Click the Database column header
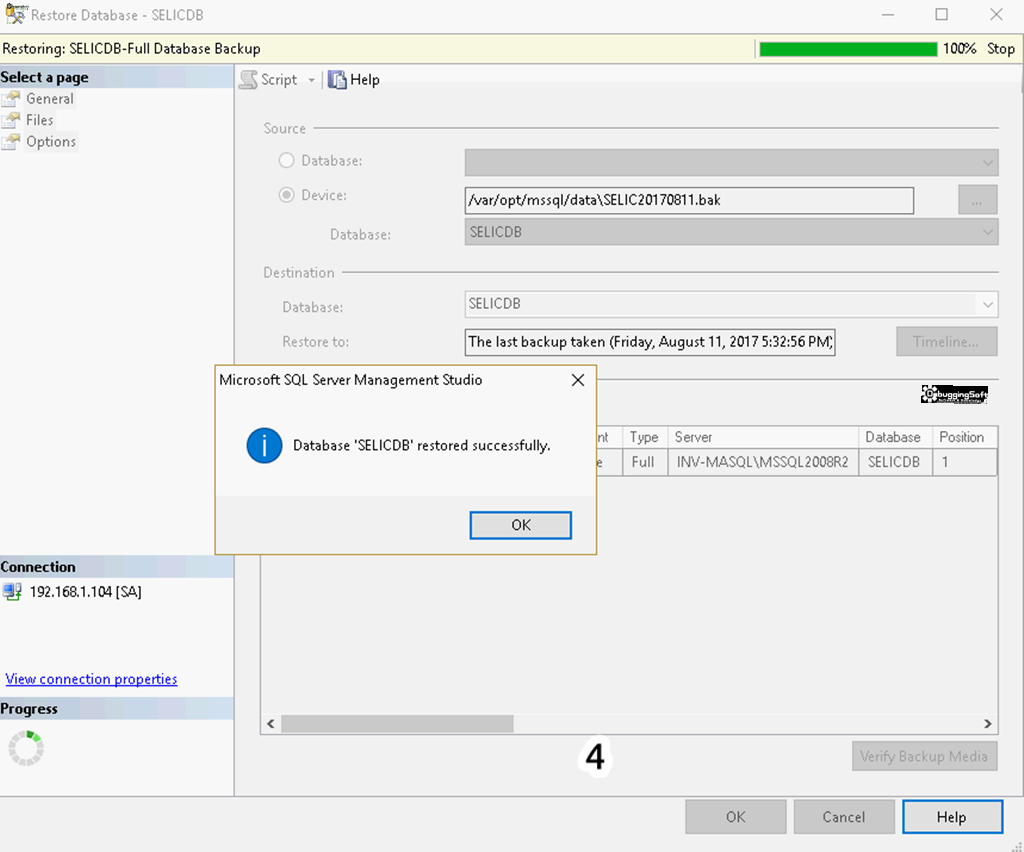Image resolution: width=1024 pixels, height=852 pixels. tap(895, 437)
